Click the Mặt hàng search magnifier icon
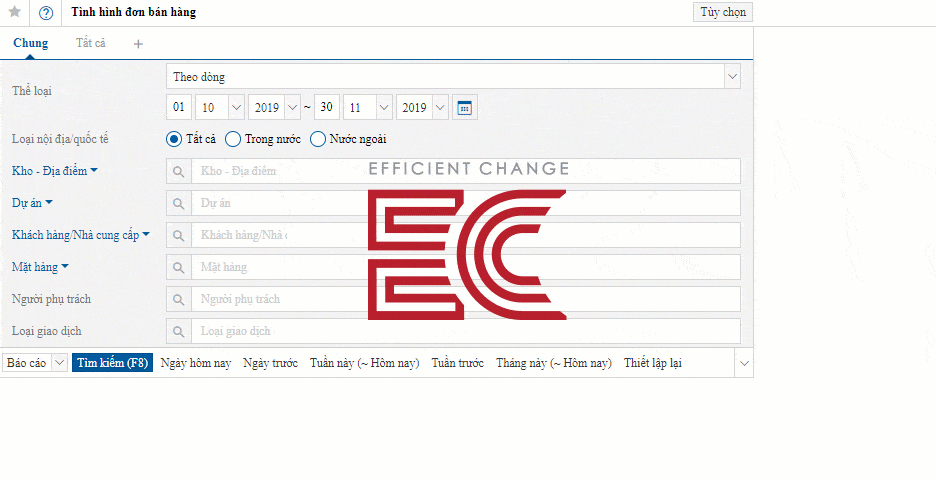The image size is (936, 480). [x=178, y=267]
